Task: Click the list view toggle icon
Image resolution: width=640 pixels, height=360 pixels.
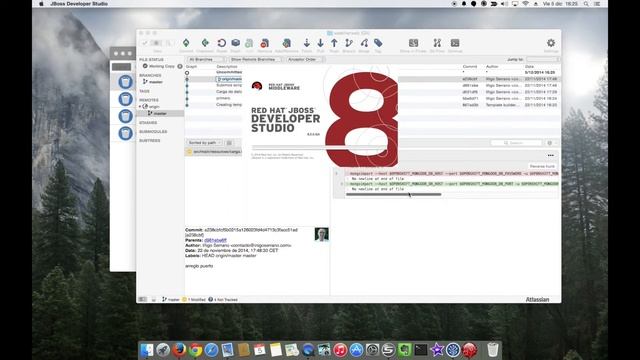Action: (x=229, y=143)
